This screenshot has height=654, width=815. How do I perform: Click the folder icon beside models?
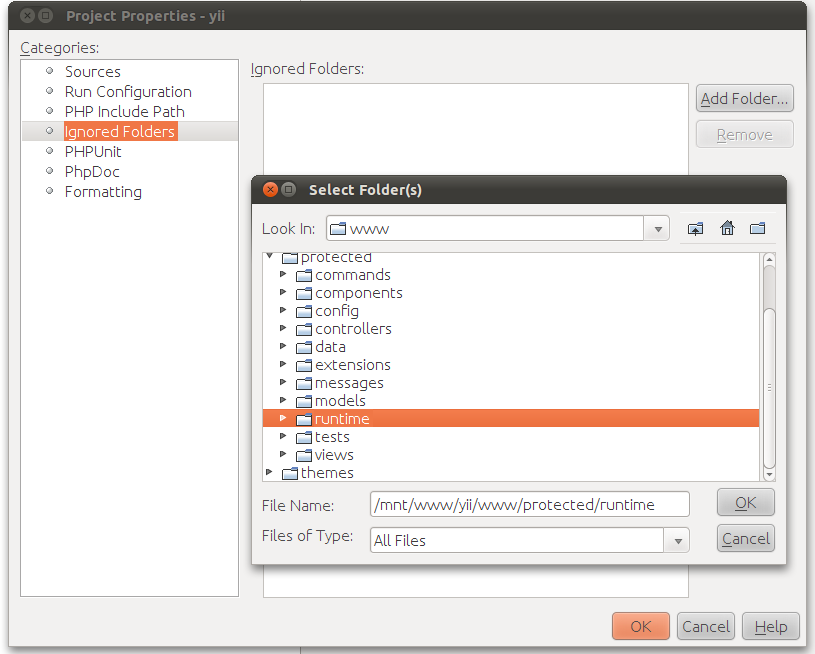304,401
